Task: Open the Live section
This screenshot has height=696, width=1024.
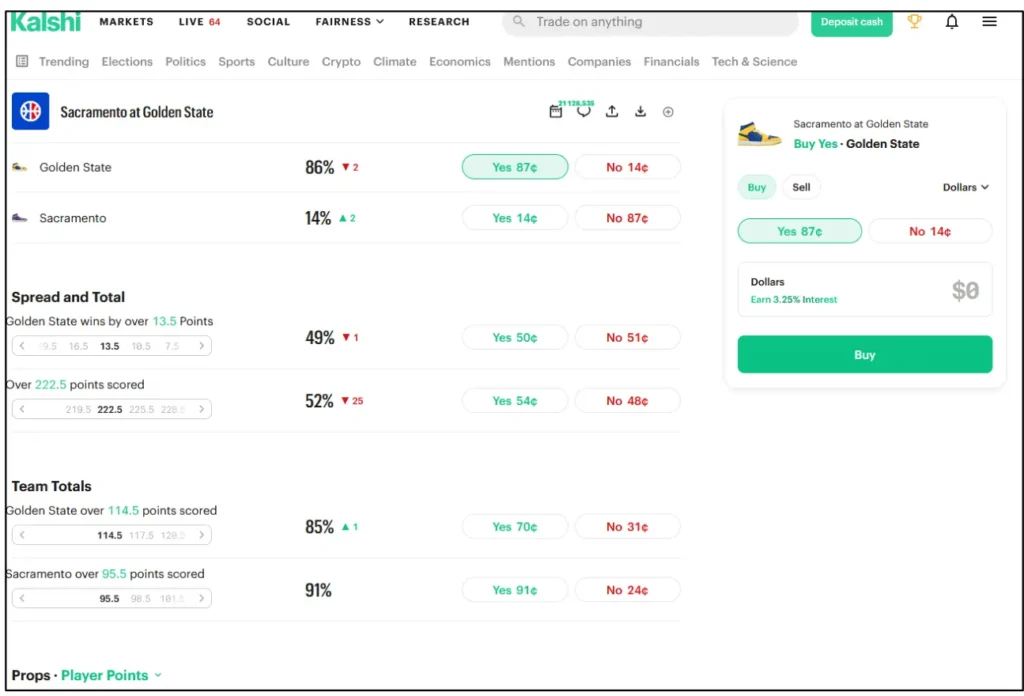Action: [x=199, y=22]
